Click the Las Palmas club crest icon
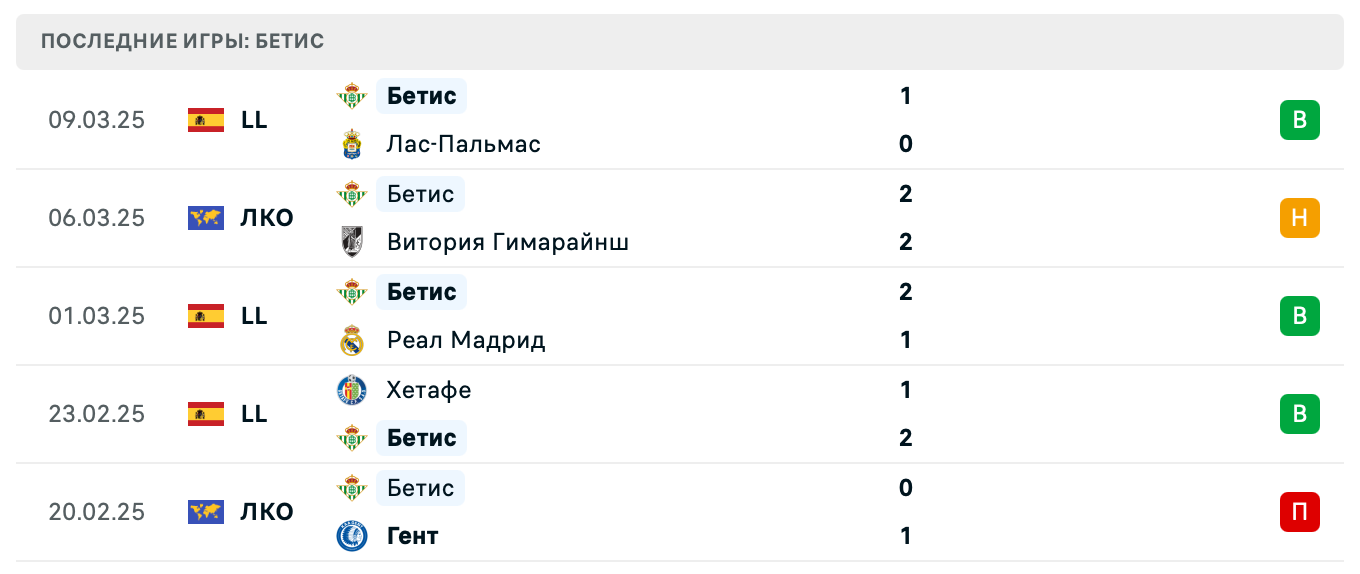This screenshot has height=574, width=1360. tap(352, 144)
